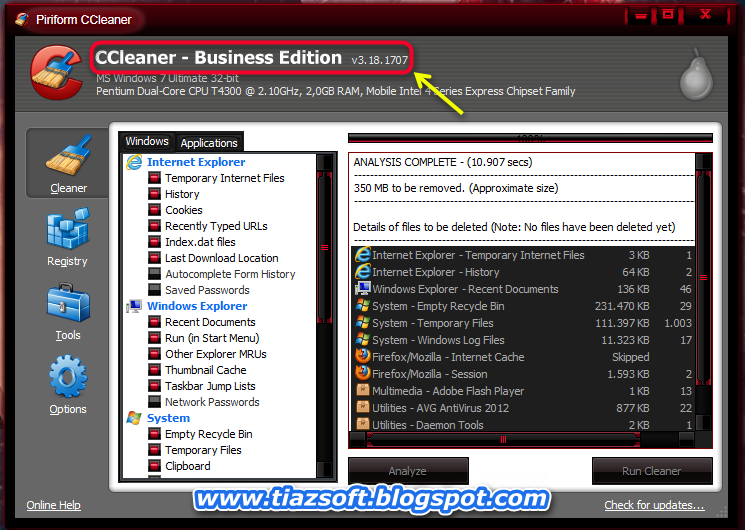745x530 pixels.
Task: Click Firefox icon on Internet Cache result
Action: (x=363, y=356)
